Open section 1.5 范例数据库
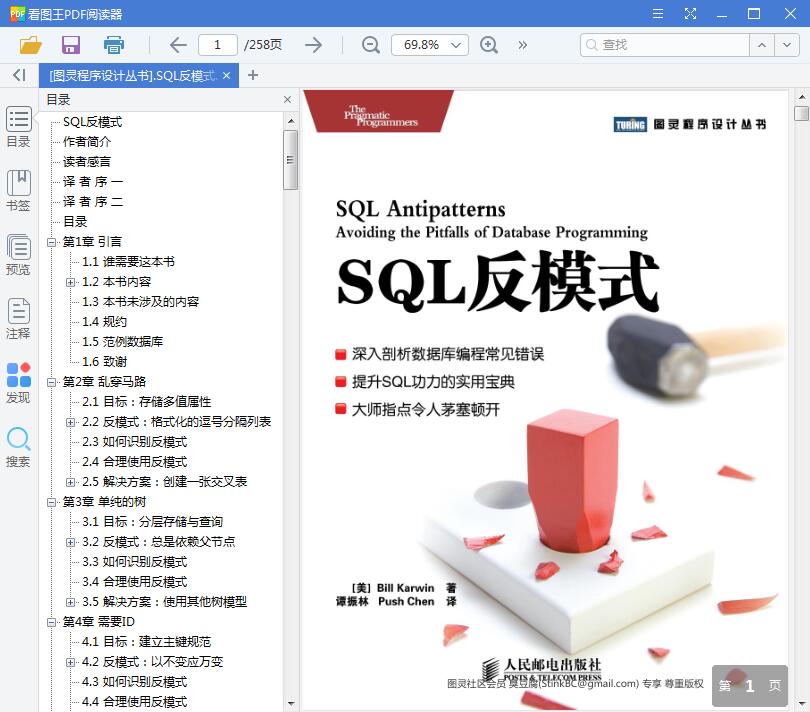 122,342
